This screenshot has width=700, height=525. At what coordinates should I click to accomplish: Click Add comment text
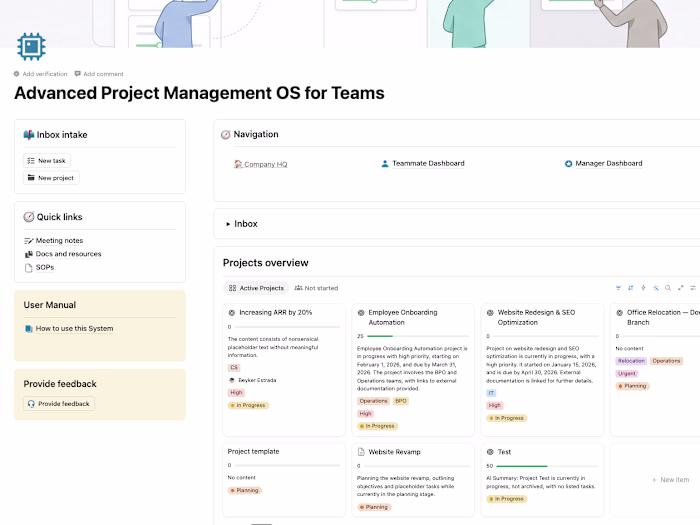[x=103, y=74]
